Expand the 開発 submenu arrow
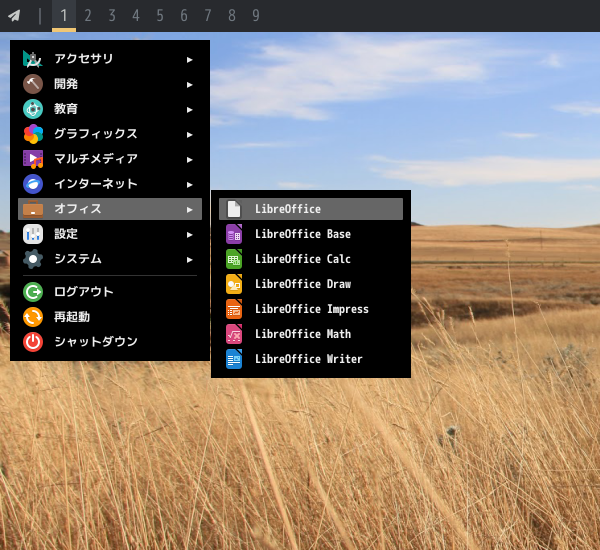The image size is (600, 550). click(x=189, y=85)
